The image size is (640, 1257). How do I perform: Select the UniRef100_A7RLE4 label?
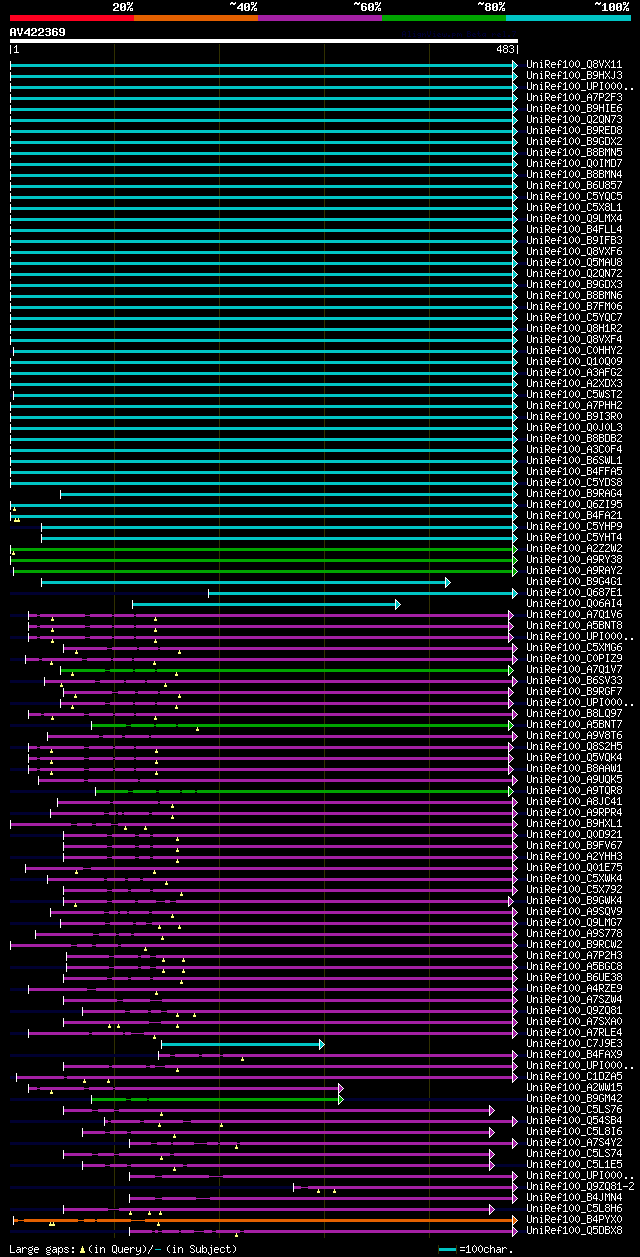coord(574,1032)
